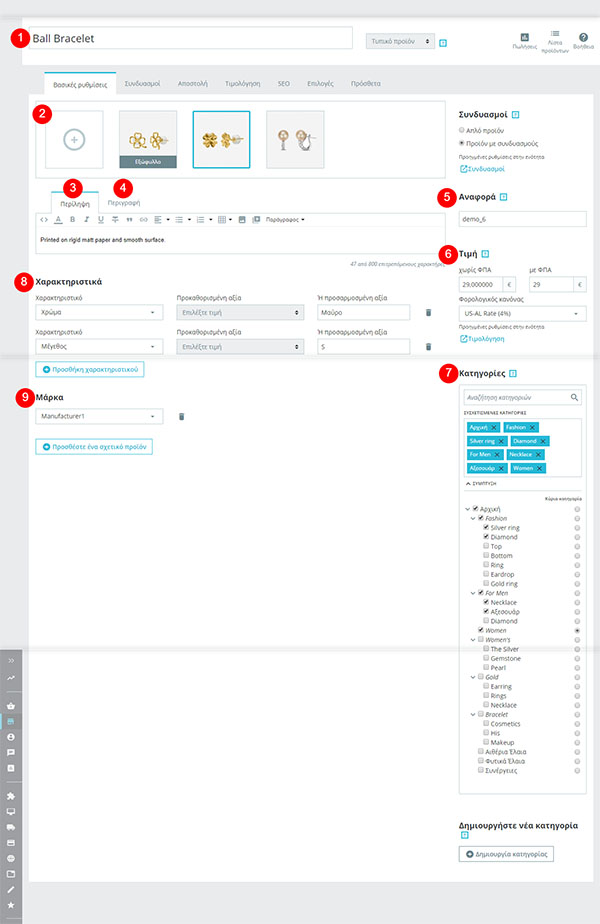The height and width of the screenshot is (924, 600).
Task: Apply italic formatting in the summary editor
Action: point(87,220)
